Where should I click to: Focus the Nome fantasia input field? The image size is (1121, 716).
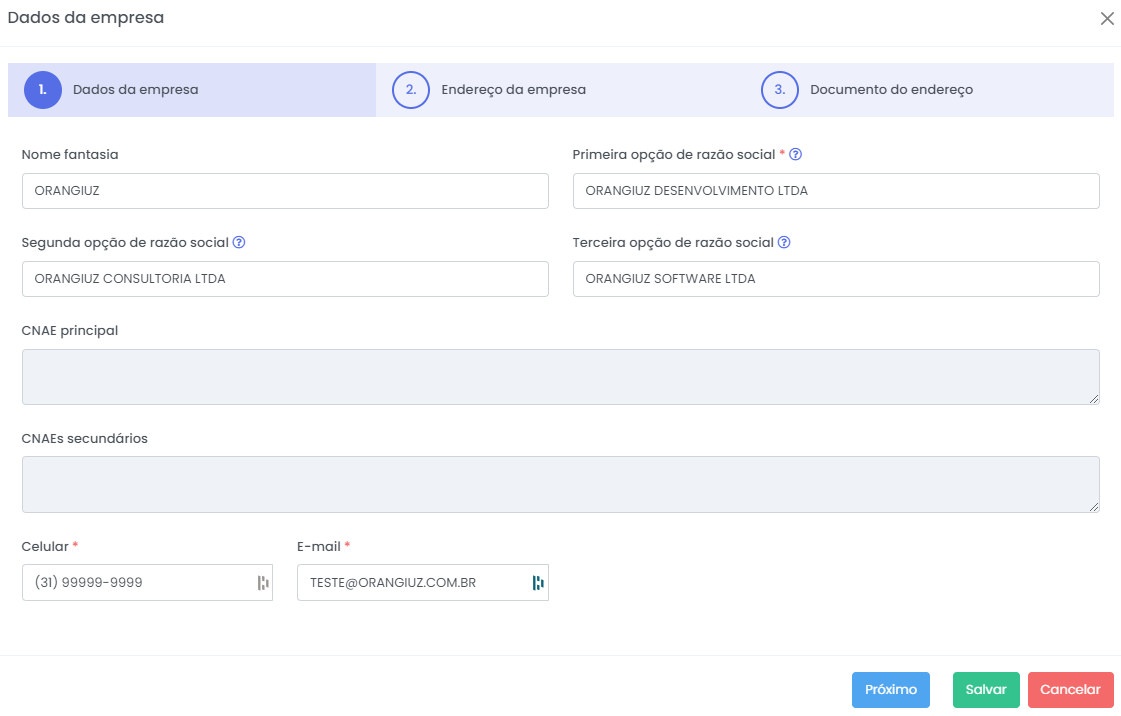pos(285,191)
